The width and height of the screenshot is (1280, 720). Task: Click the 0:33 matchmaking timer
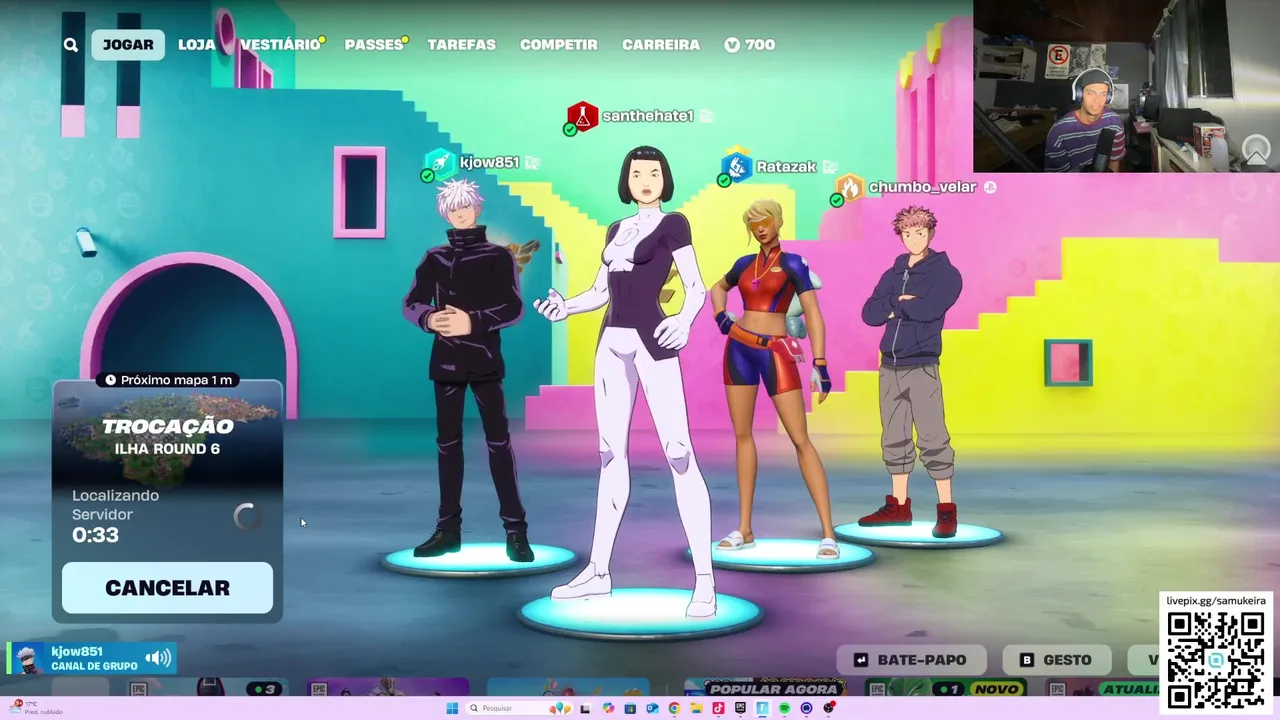pyautogui.click(x=95, y=535)
